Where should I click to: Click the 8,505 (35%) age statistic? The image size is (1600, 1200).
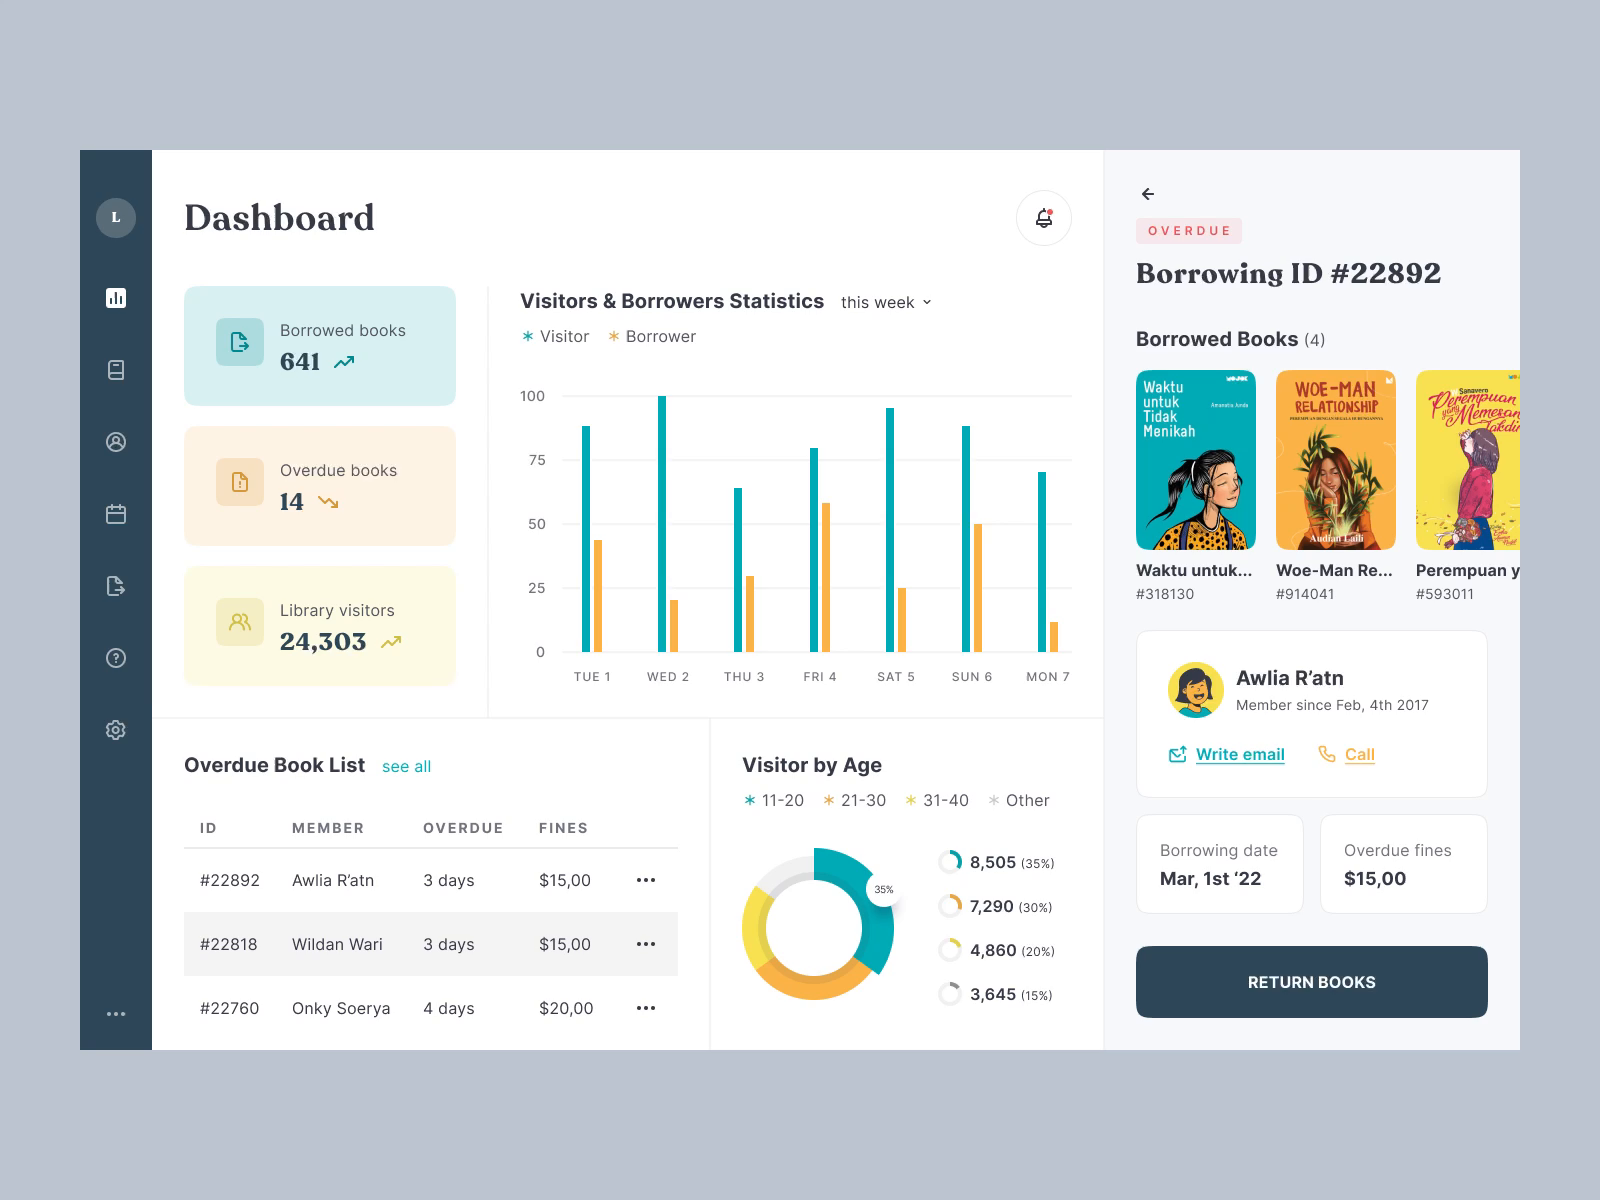click(x=1012, y=863)
